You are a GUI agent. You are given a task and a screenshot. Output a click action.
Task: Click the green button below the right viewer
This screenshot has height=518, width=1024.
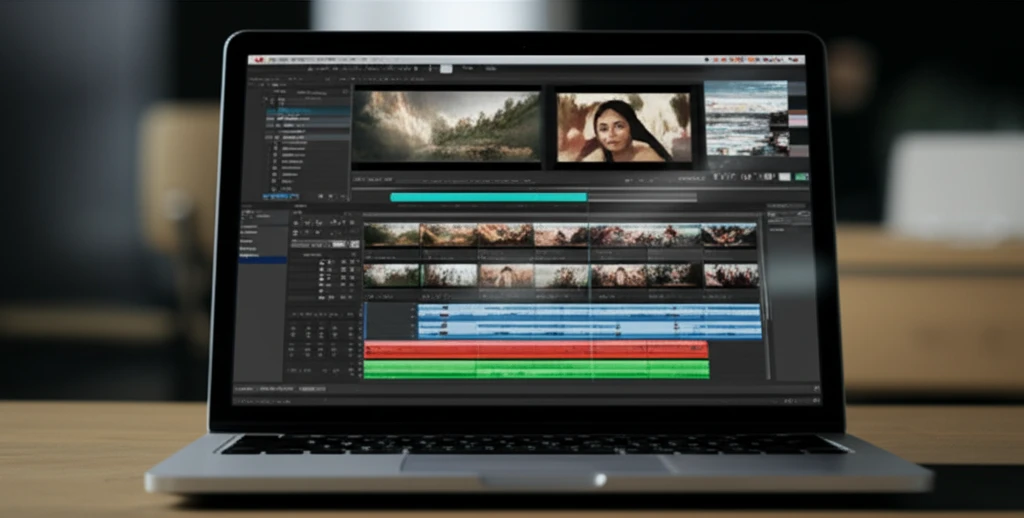[801, 177]
